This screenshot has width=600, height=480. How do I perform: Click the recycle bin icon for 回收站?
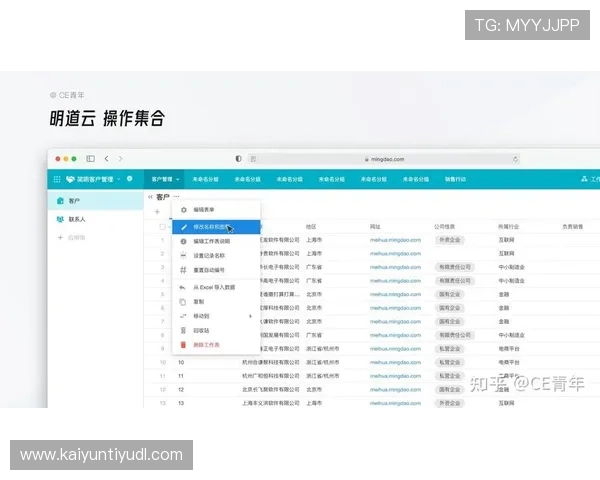click(x=183, y=331)
